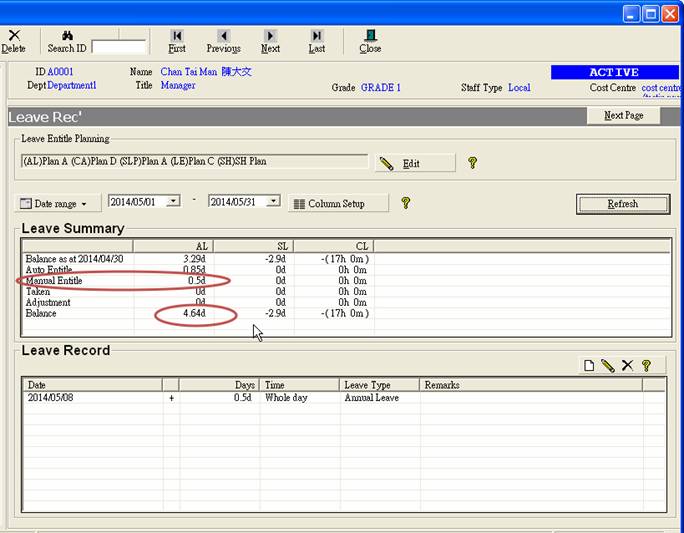Maximize the window
Image resolution: width=684 pixels, height=533 pixels.
coord(650,14)
